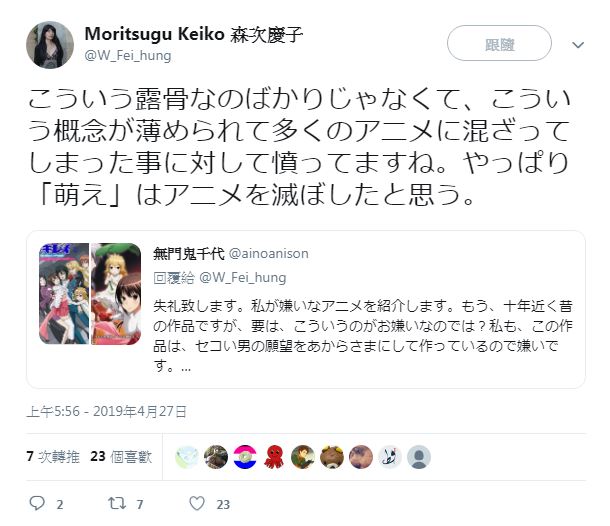The width and height of the screenshot is (610, 526).
Task: Open the right anime character thumbnail
Action: pos(116,294)
